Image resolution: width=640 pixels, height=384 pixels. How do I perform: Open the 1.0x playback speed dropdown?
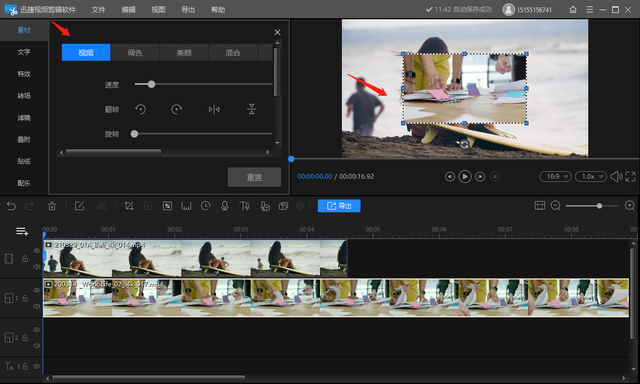click(x=591, y=176)
